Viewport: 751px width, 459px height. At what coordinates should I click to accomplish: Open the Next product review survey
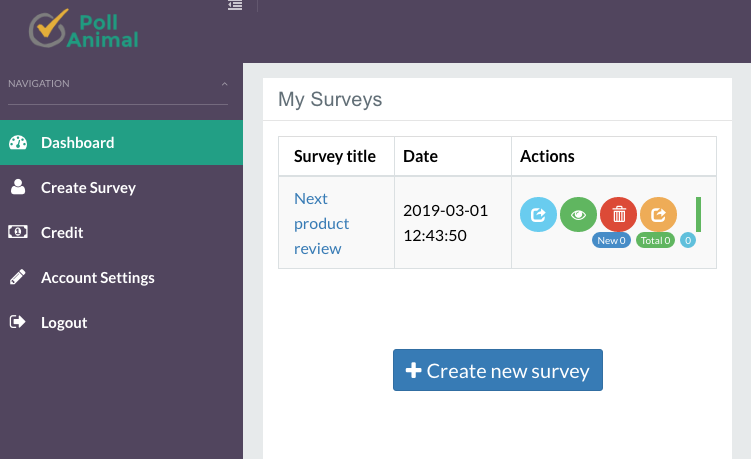(320, 223)
